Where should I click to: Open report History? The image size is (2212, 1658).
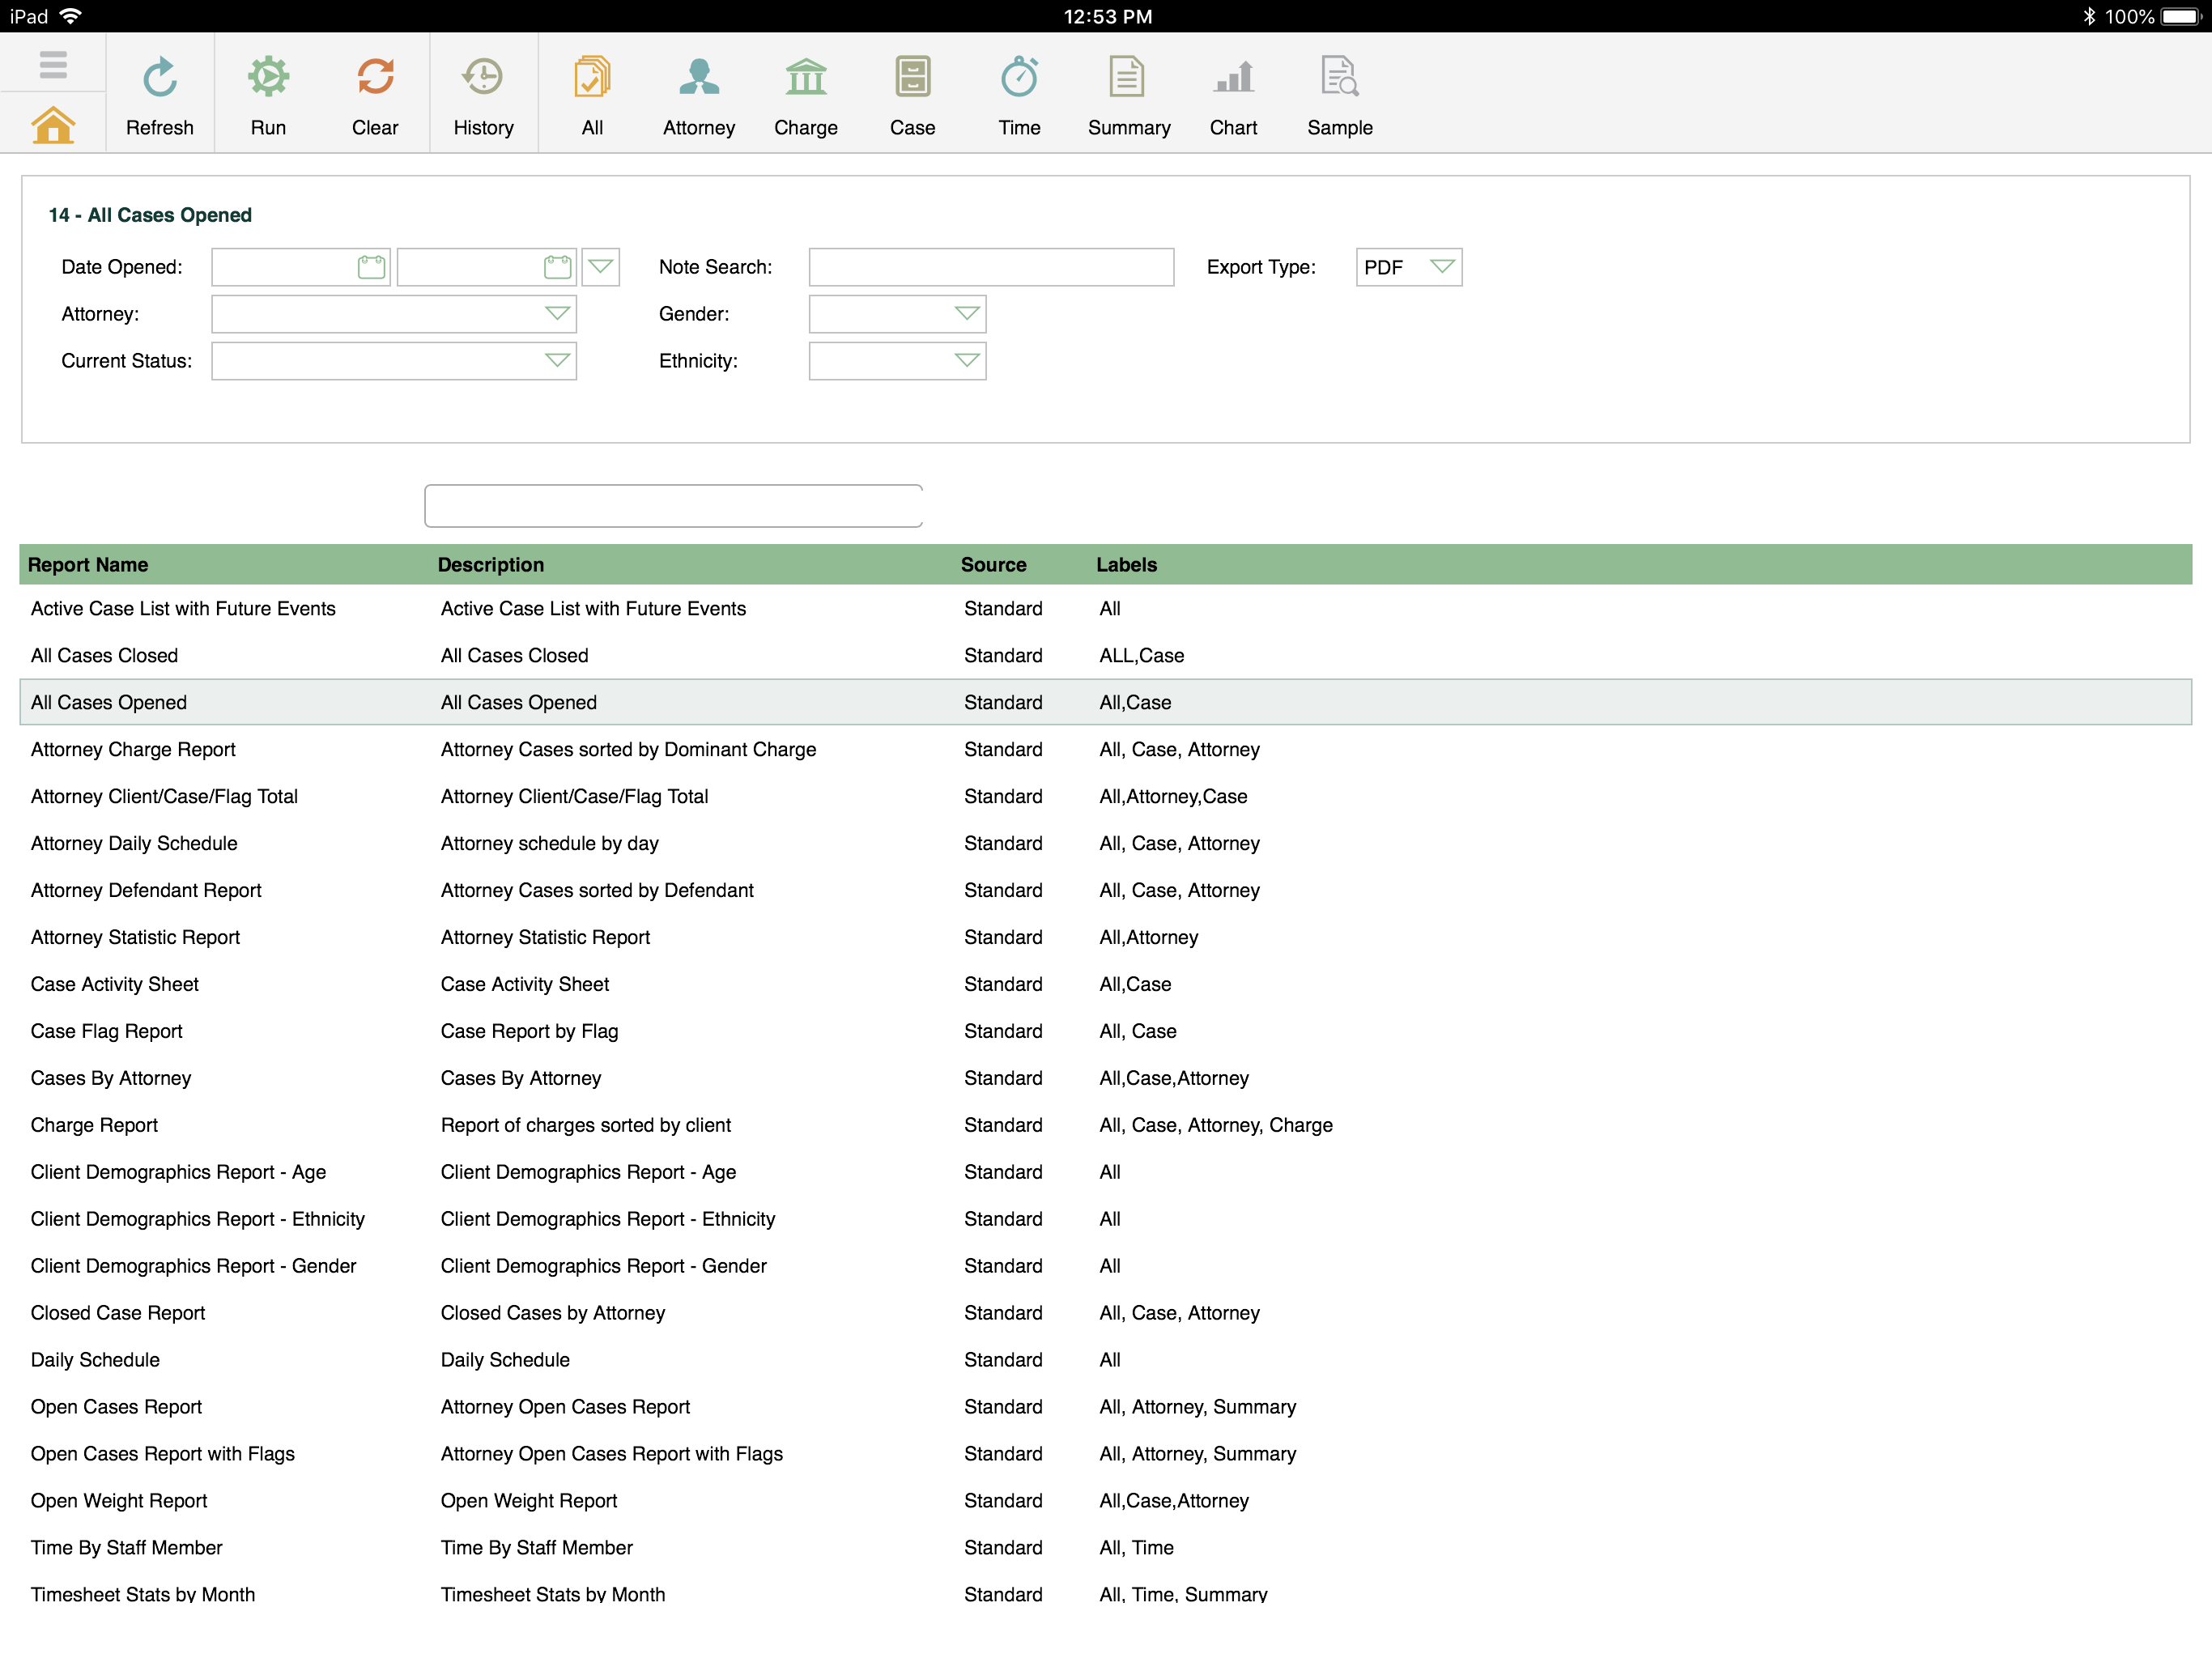point(483,96)
